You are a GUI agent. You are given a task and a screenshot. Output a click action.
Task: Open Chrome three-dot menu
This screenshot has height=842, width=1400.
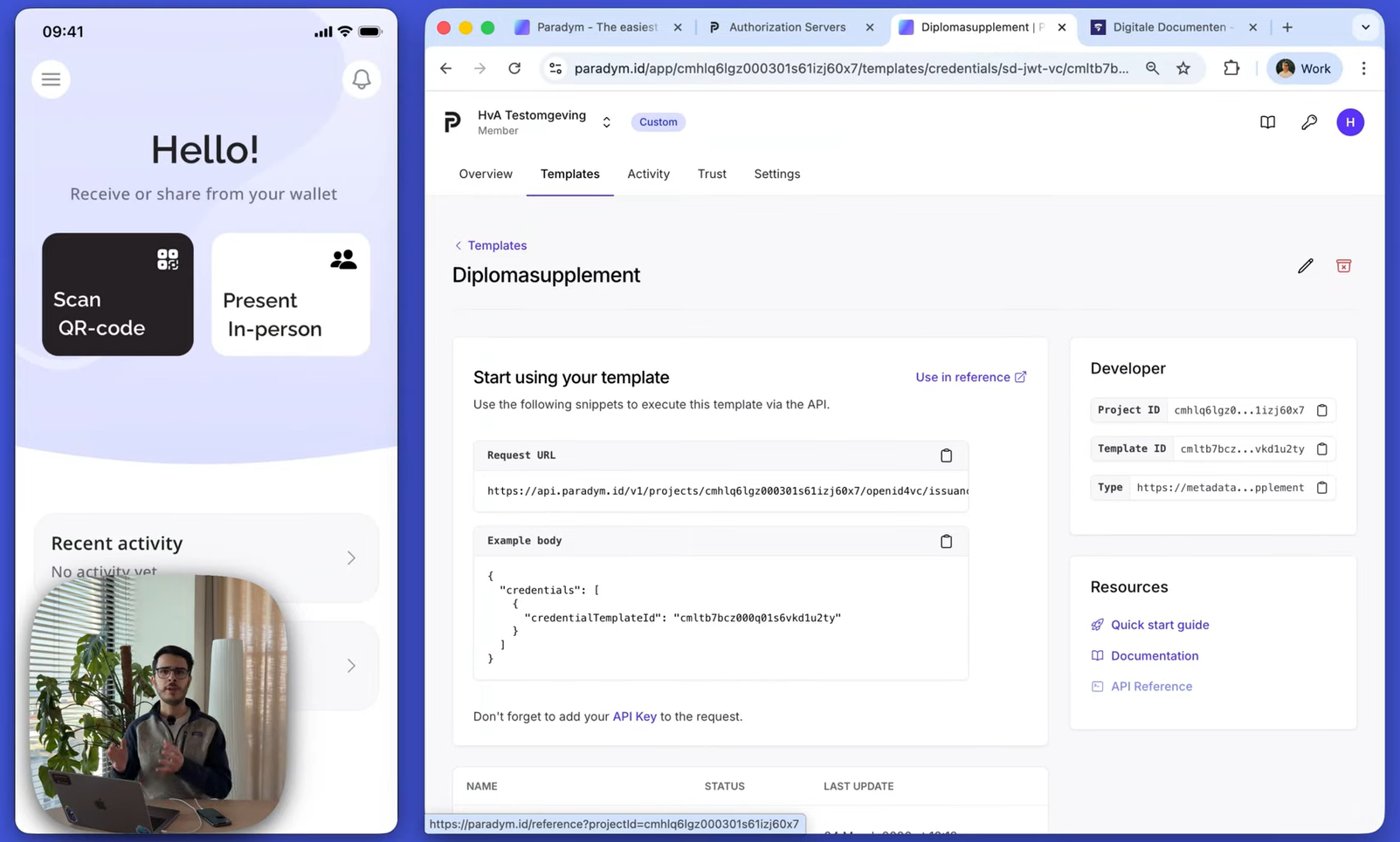click(x=1364, y=68)
